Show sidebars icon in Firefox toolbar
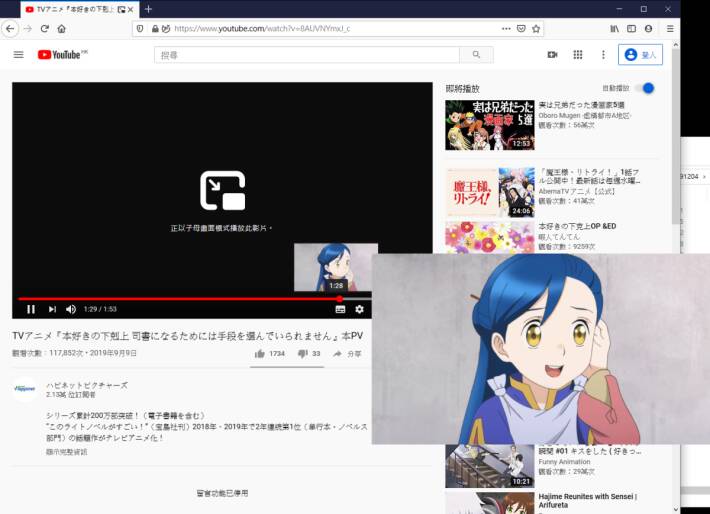This screenshot has width=710, height=514. pos(631,29)
